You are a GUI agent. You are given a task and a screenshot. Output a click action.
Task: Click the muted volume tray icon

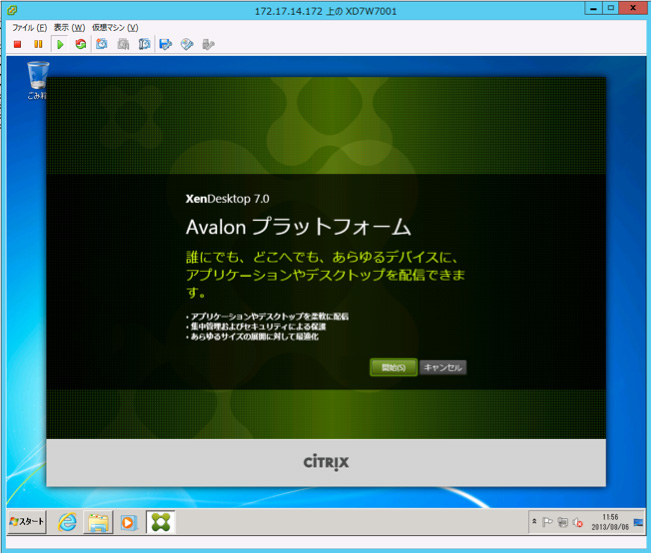click(x=578, y=522)
